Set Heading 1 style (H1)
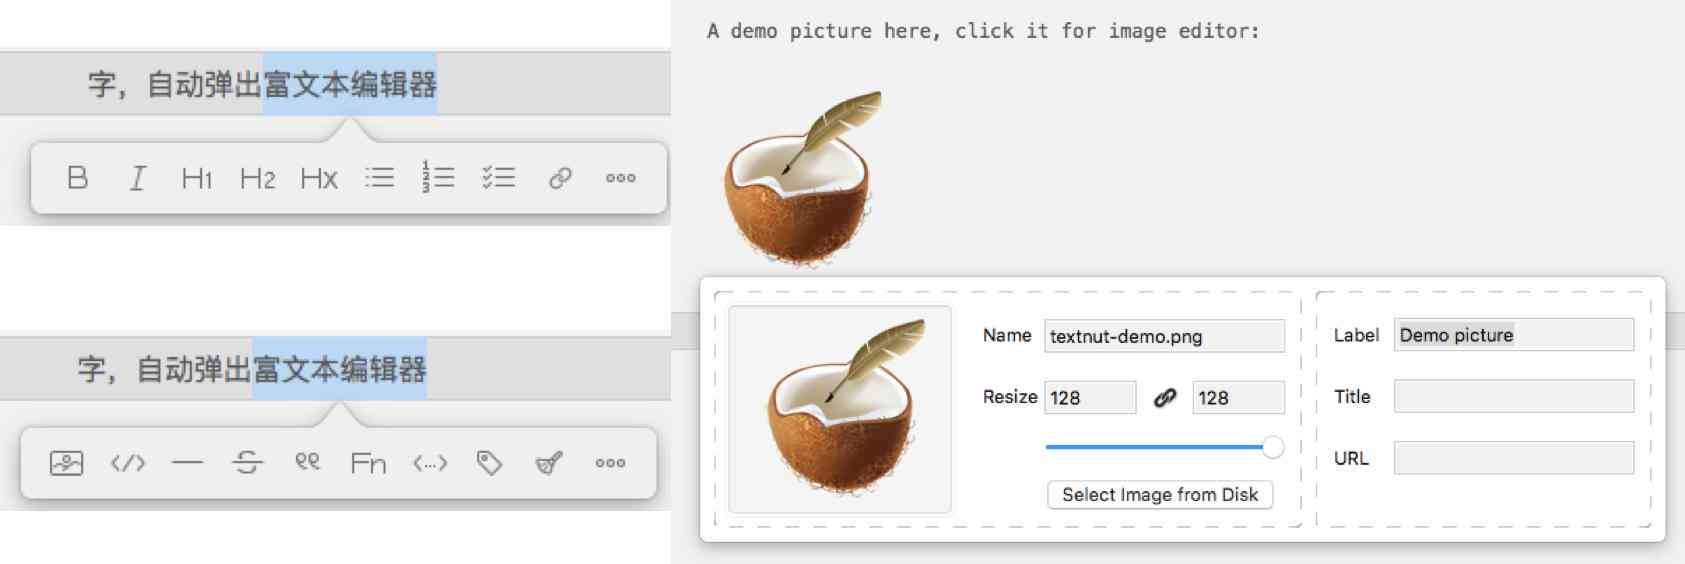 [x=197, y=178]
